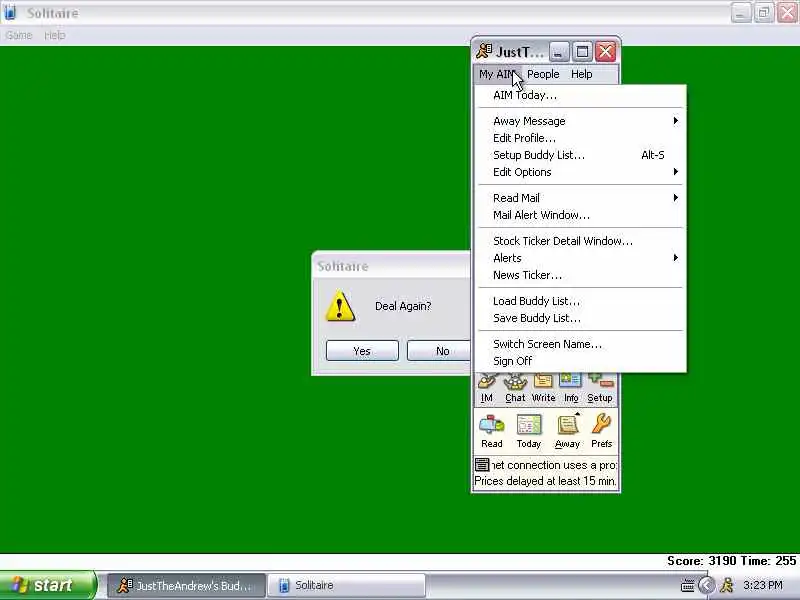Click the AIM running-man title bar icon
This screenshot has width=800, height=600.
point(484,51)
